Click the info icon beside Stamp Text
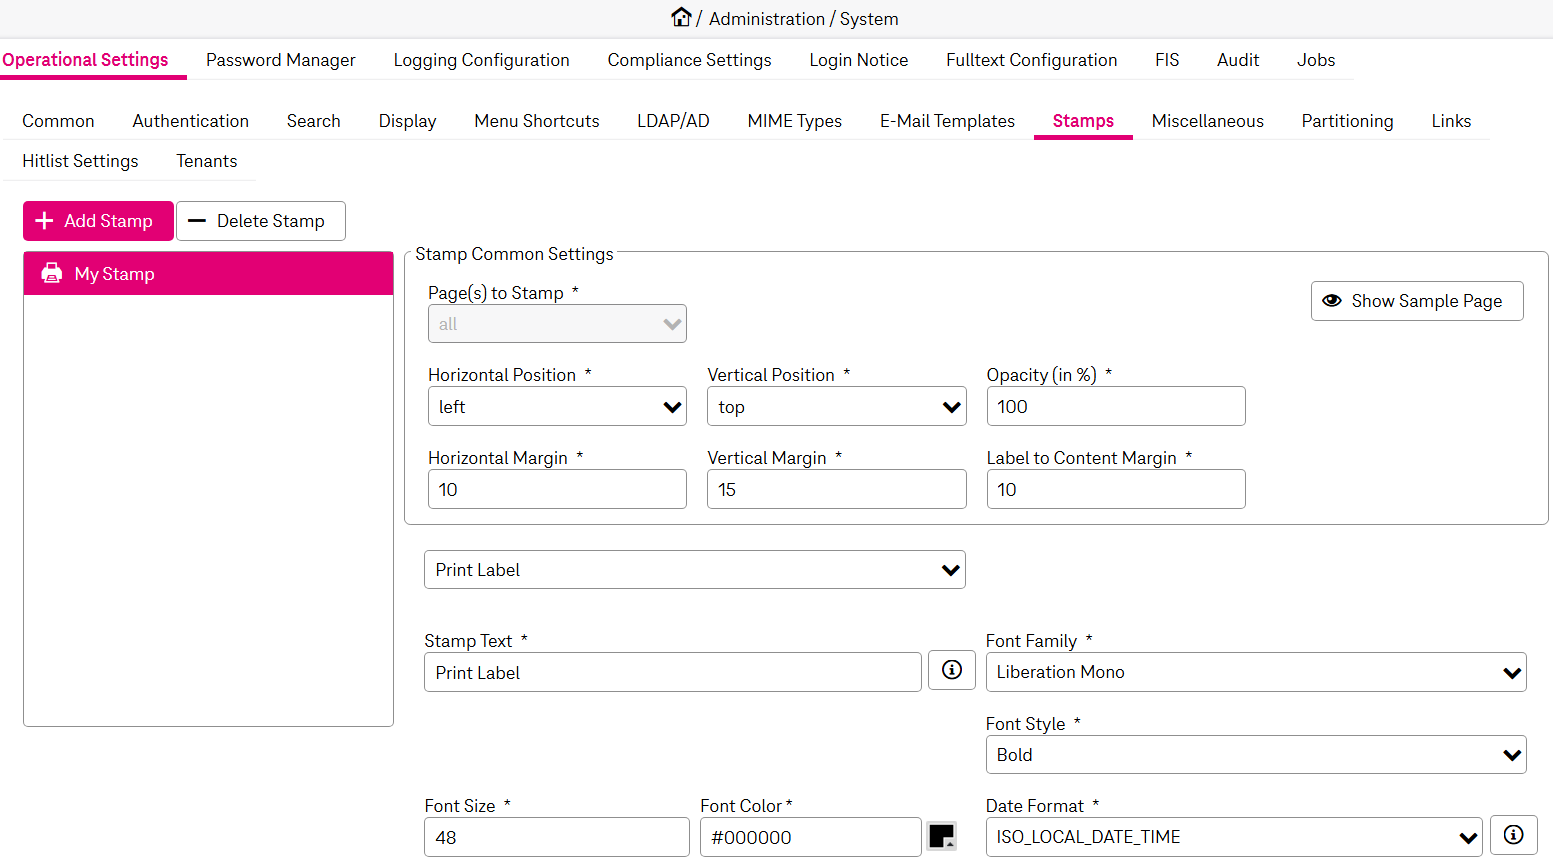This screenshot has height=863, width=1553. pyautogui.click(x=951, y=670)
